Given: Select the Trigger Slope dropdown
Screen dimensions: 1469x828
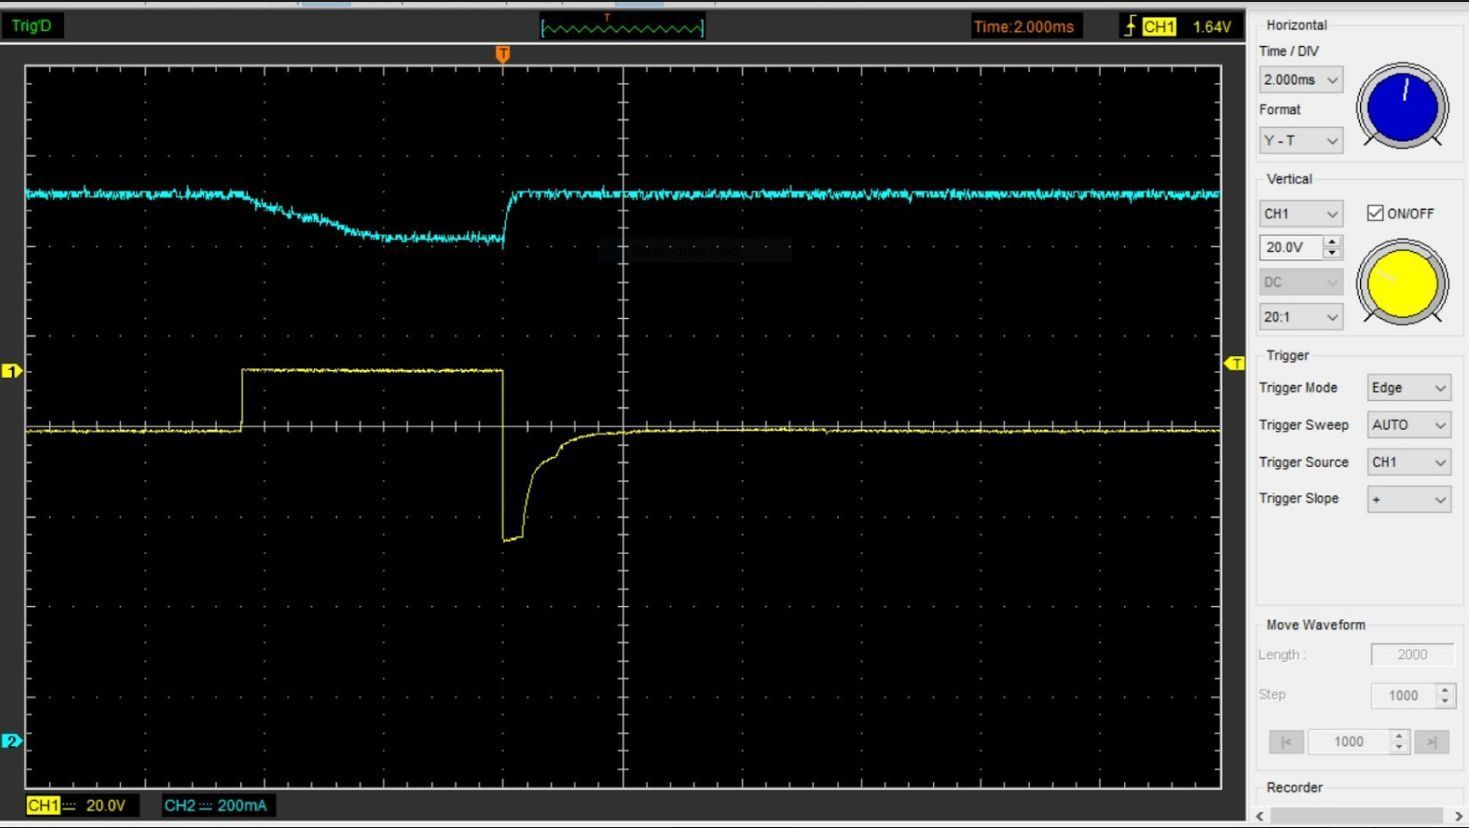Looking at the screenshot, I should [1408, 499].
